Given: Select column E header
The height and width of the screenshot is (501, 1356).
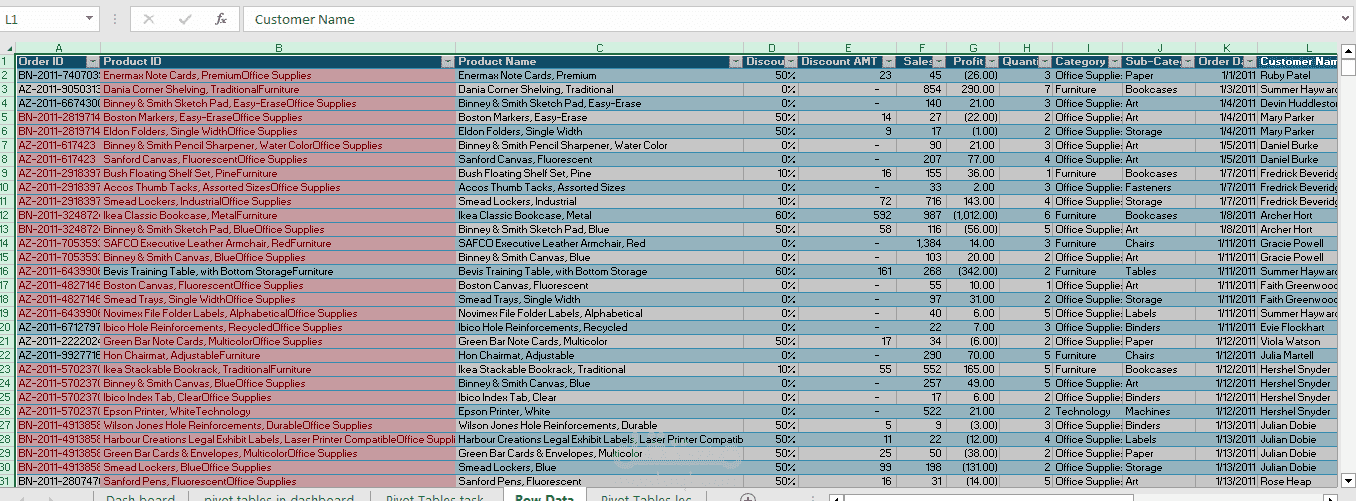Looking at the screenshot, I should click(847, 48).
